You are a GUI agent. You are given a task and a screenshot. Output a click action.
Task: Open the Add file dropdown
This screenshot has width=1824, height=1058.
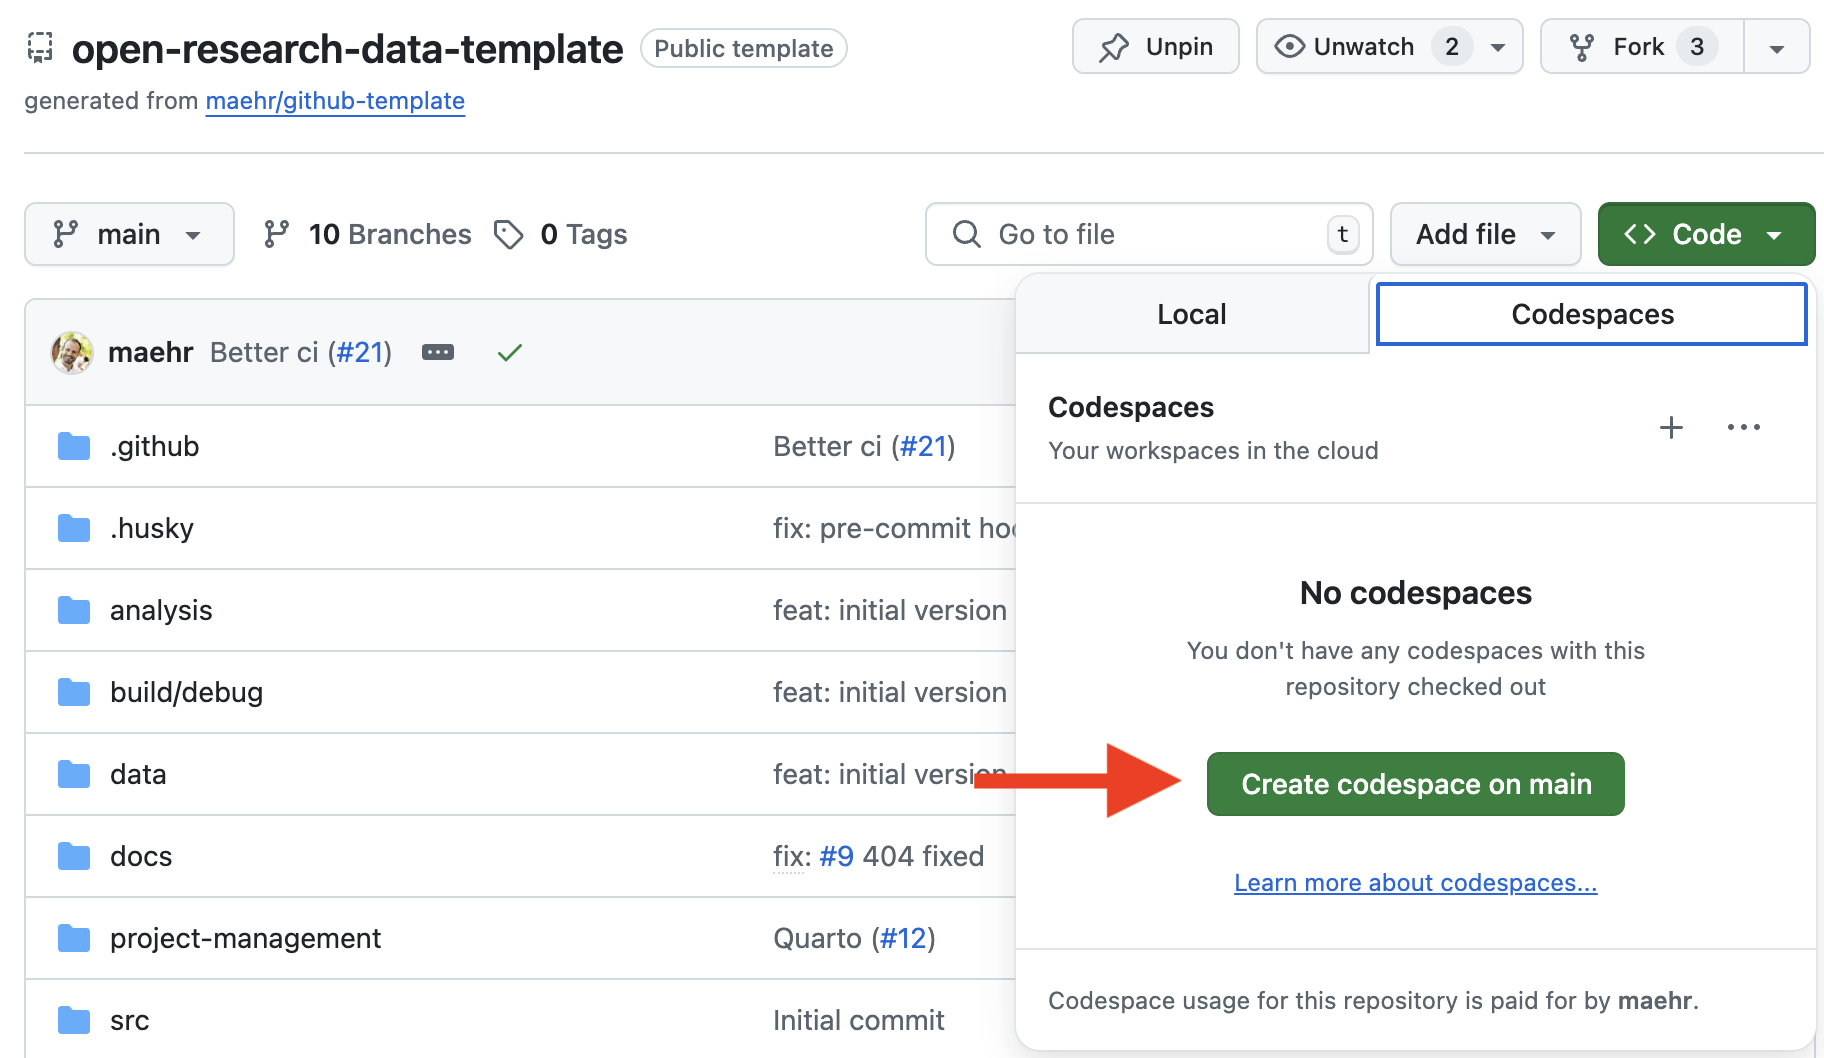coord(1485,234)
